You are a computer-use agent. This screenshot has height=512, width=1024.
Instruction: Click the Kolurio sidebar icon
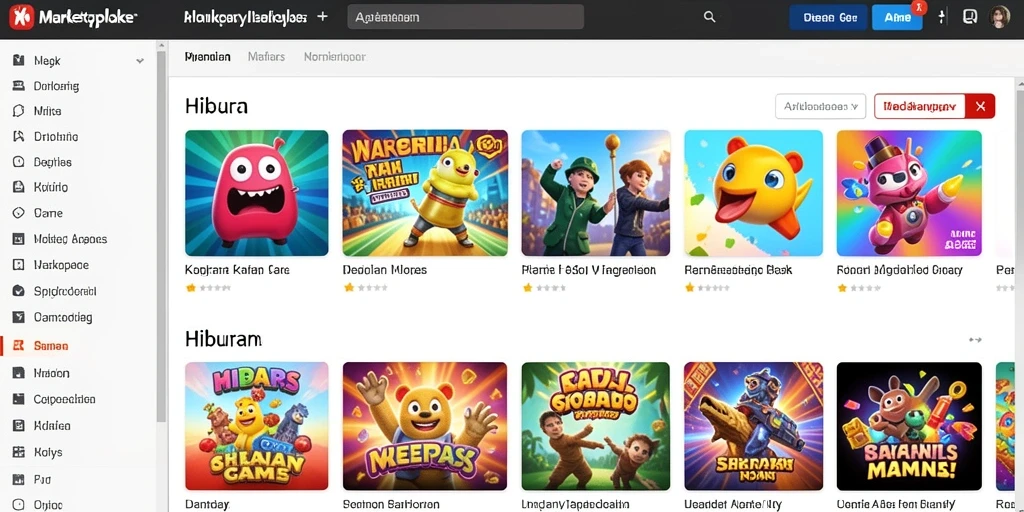(x=19, y=187)
